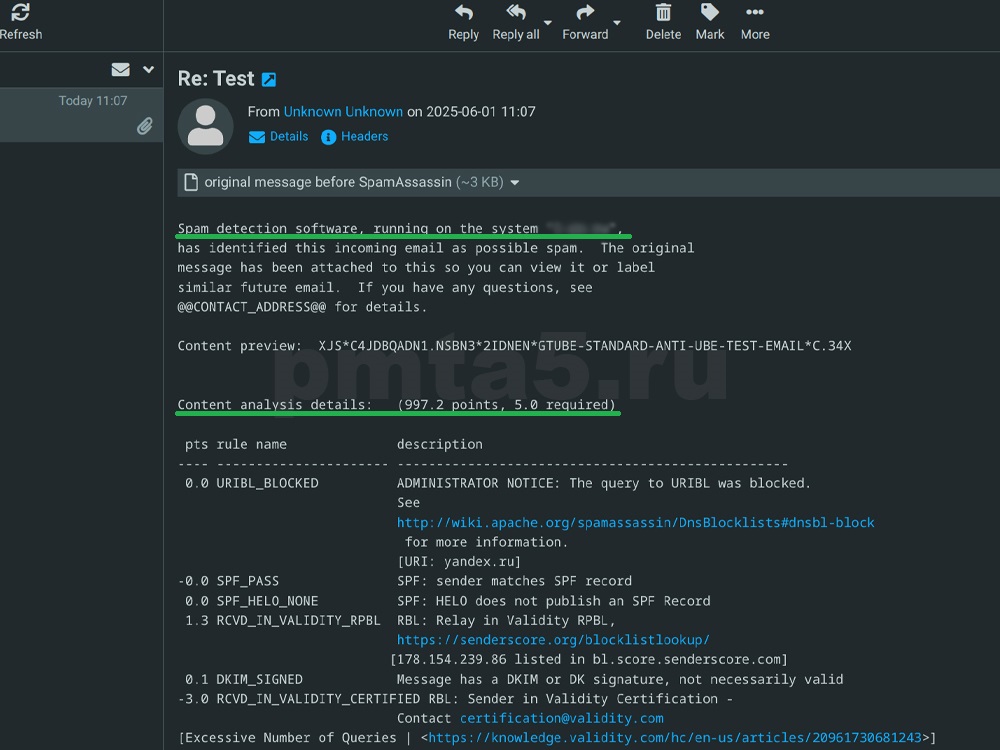Click the Forward arrow icon

tap(585, 12)
